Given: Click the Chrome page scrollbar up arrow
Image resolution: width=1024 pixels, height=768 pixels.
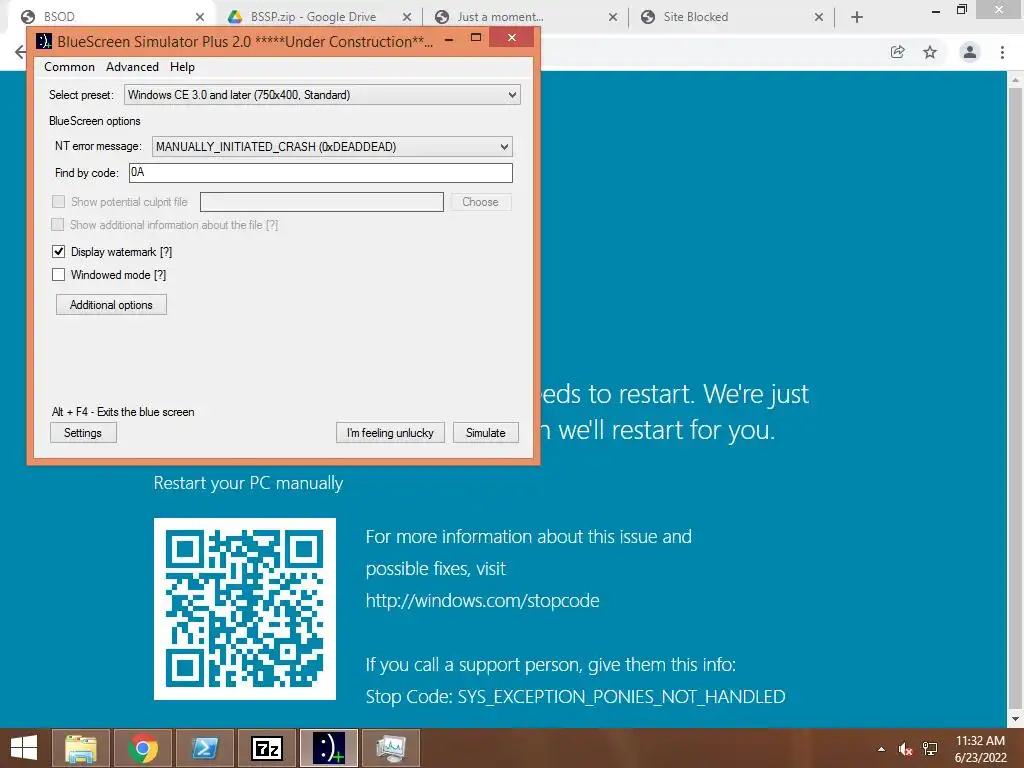Looking at the screenshot, I should [x=1014, y=80].
